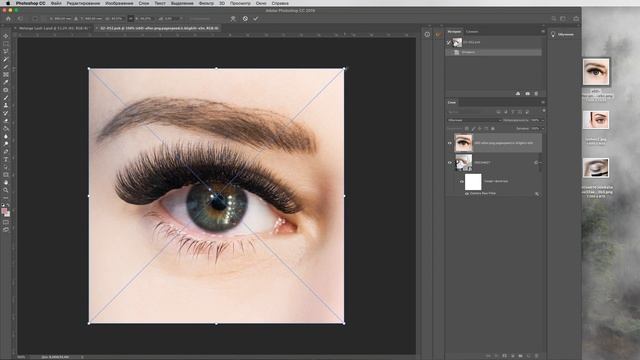Select the Hand tool
The width and height of the screenshot is (640, 360).
point(6,182)
